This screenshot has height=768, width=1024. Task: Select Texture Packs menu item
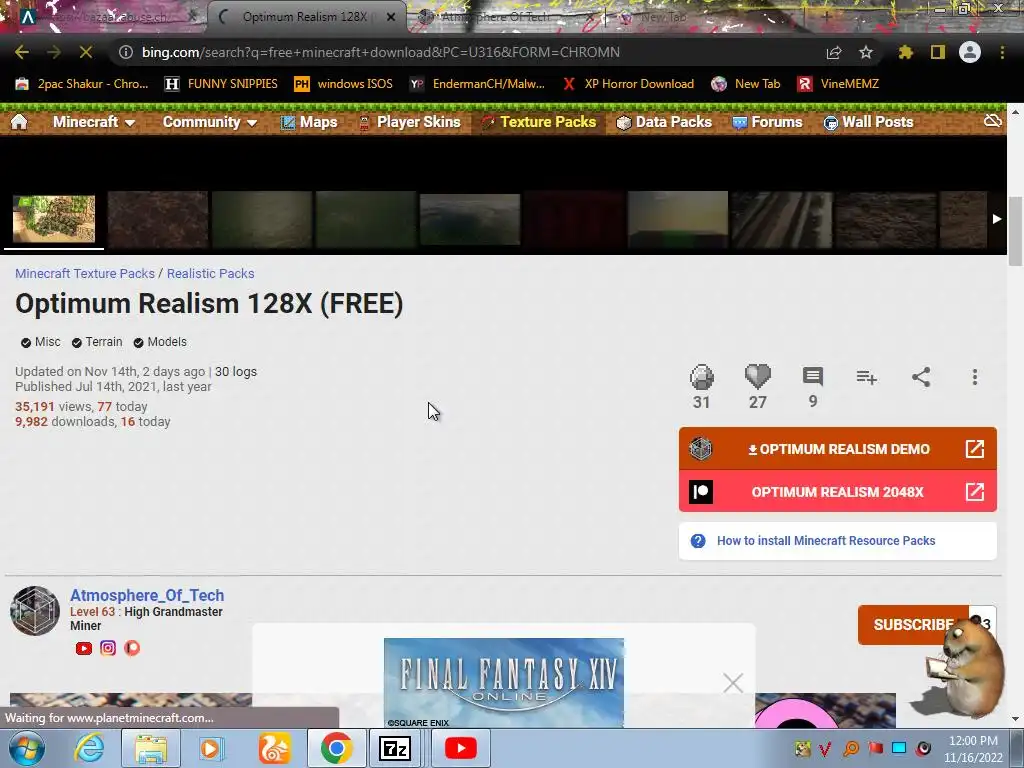pos(539,121)
